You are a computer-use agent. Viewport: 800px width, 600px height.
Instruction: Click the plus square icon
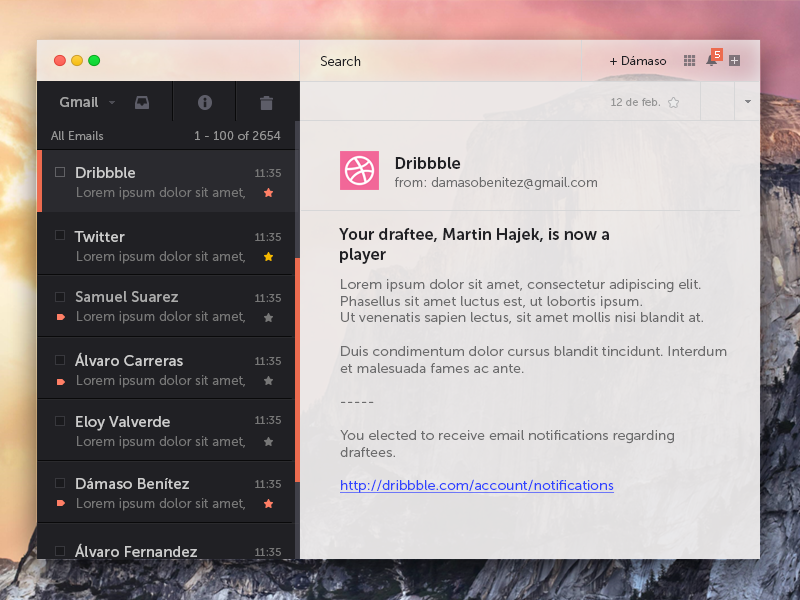(x=734, y=61)
